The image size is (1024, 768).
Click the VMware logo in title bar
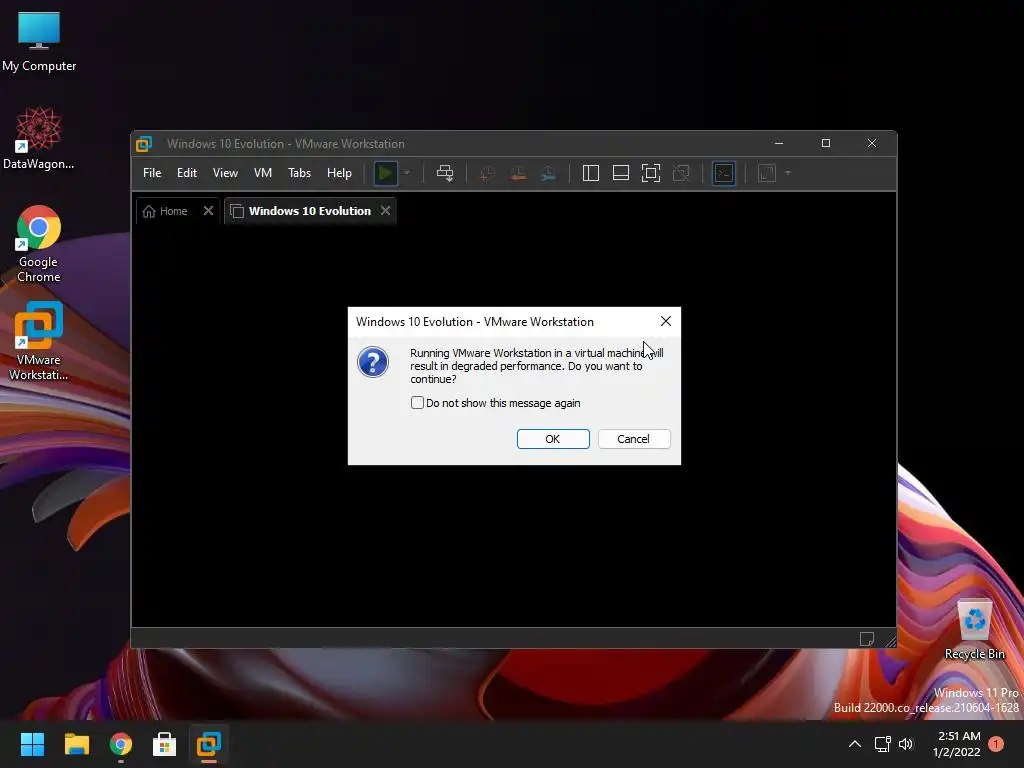(144, 144)
